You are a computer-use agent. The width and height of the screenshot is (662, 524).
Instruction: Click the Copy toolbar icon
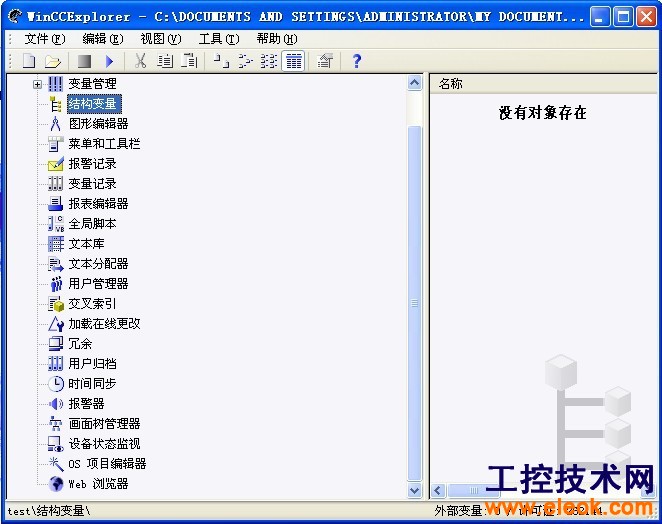point(165,61)
